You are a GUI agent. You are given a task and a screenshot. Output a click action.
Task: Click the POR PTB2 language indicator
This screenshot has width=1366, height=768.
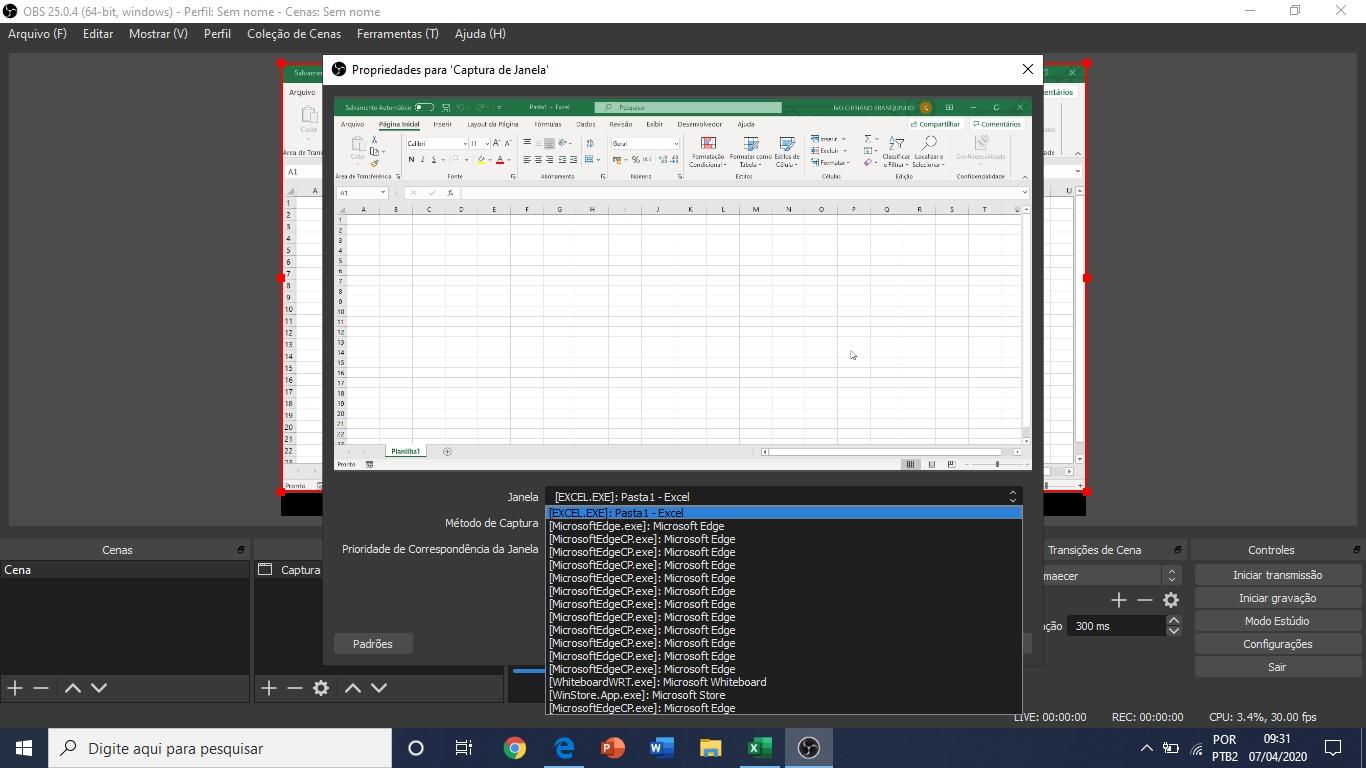tap(1224, 748)
